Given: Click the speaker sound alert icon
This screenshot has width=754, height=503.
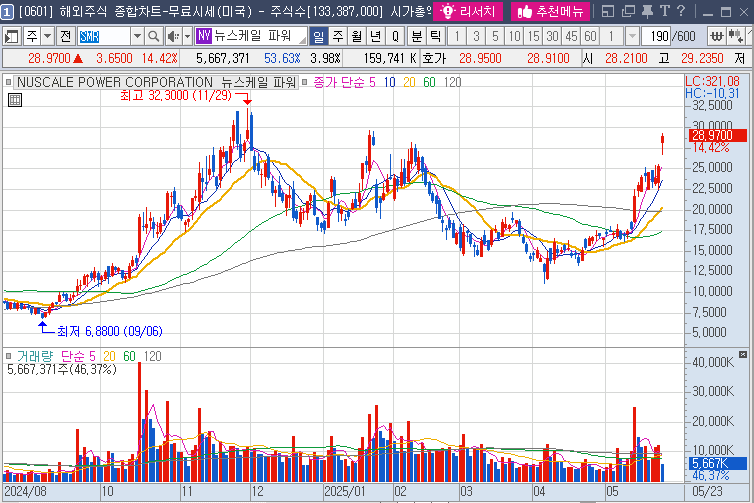Looking at the screenshot, I should (173, 36).
